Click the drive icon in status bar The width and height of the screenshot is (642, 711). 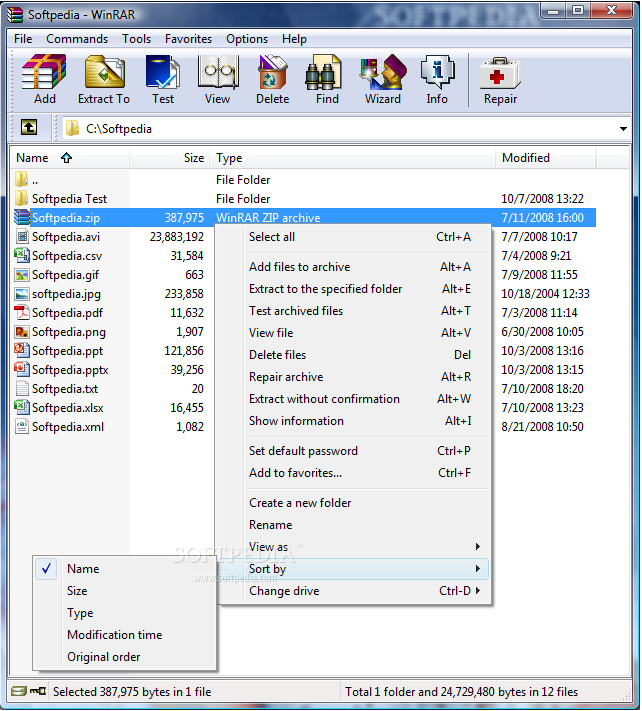(19, 691)
